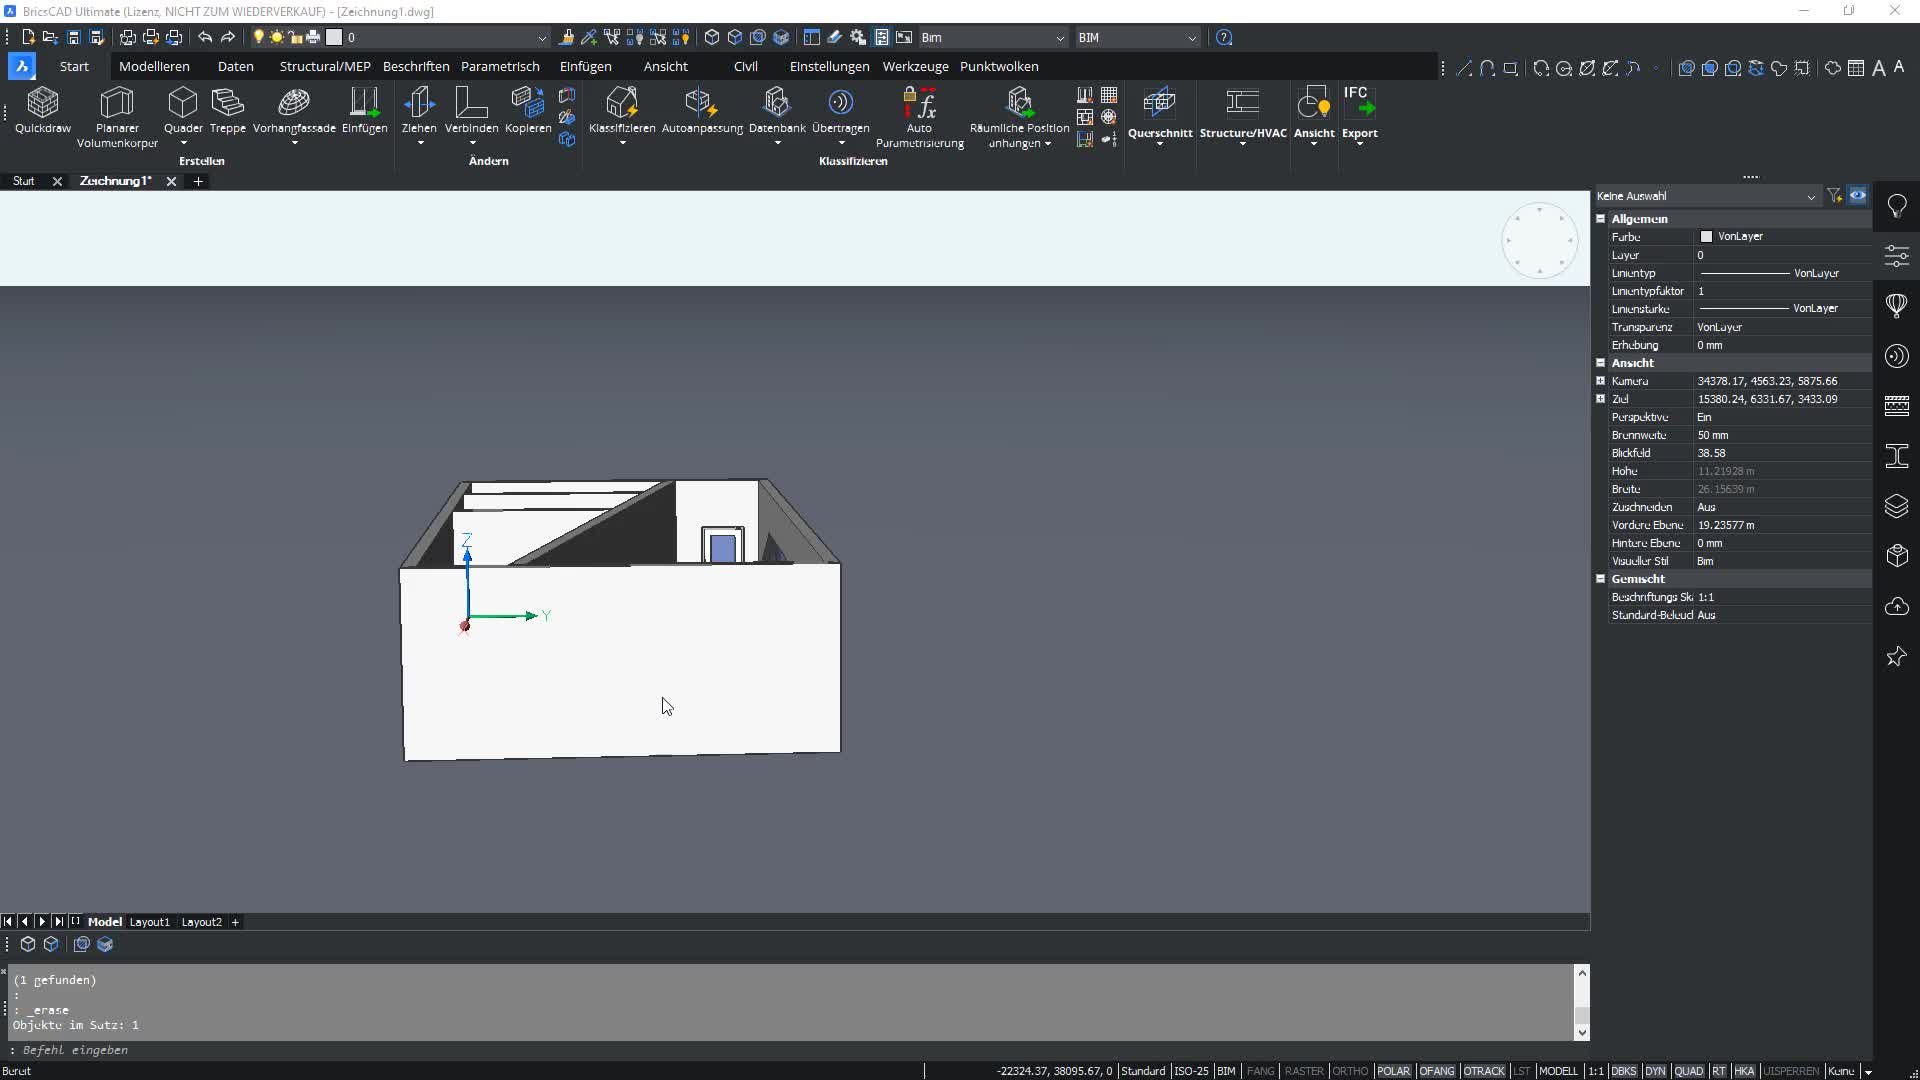Open the BIM workspace dropdown
Screen dimensions: 1920x1080
point(1137,37)
